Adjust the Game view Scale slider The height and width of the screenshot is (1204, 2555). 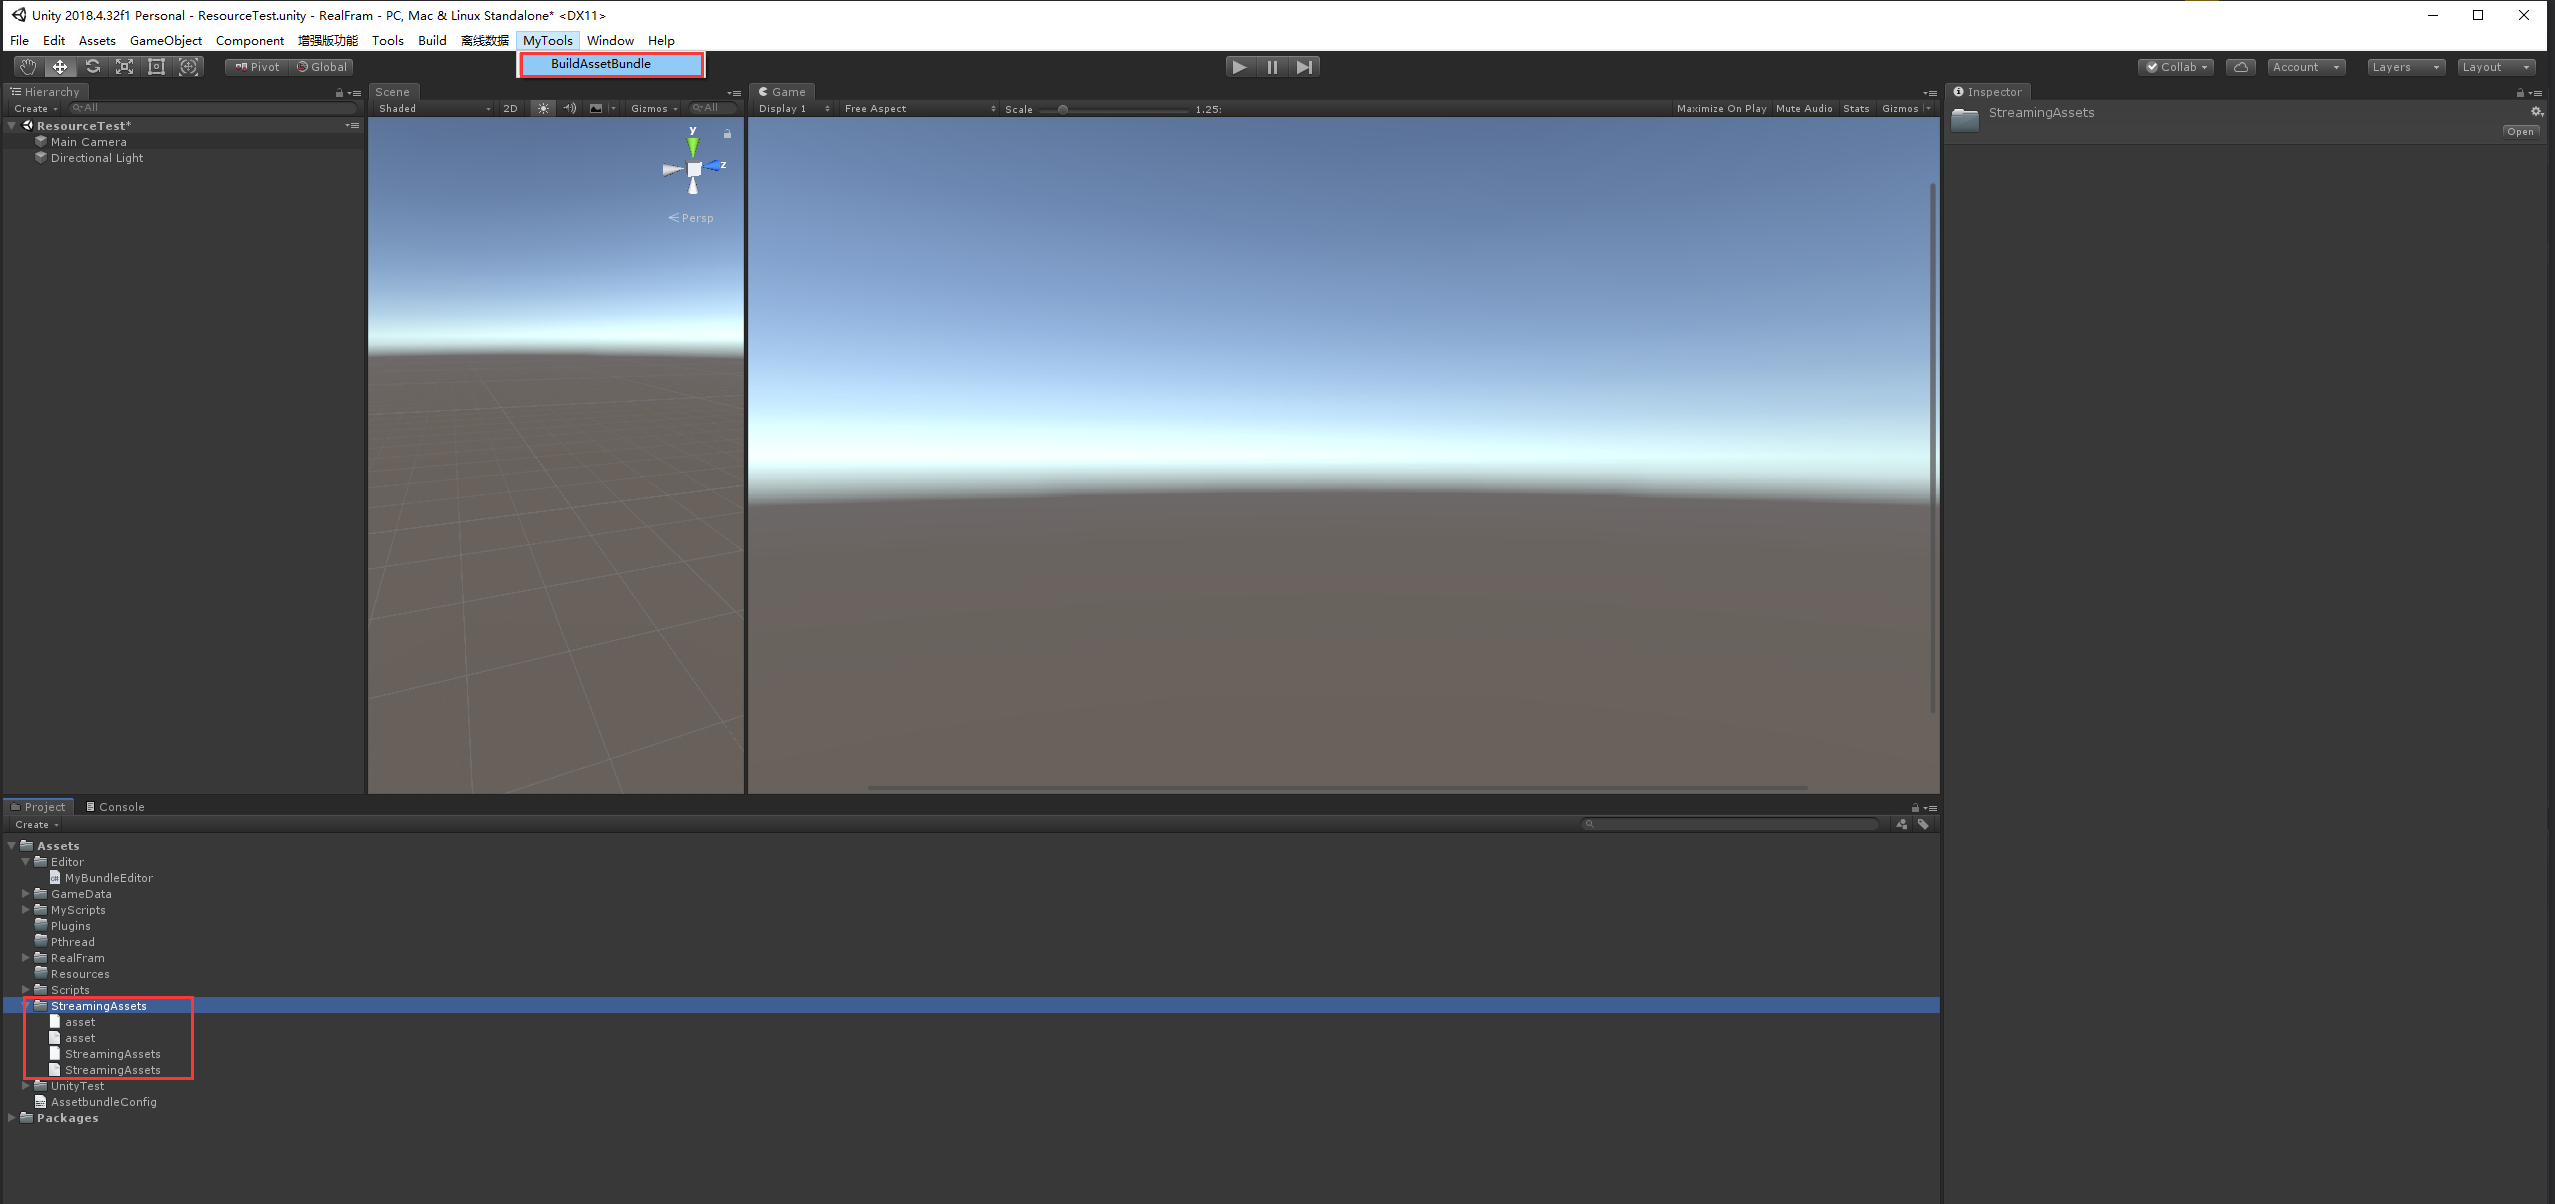coord(1063,109)
